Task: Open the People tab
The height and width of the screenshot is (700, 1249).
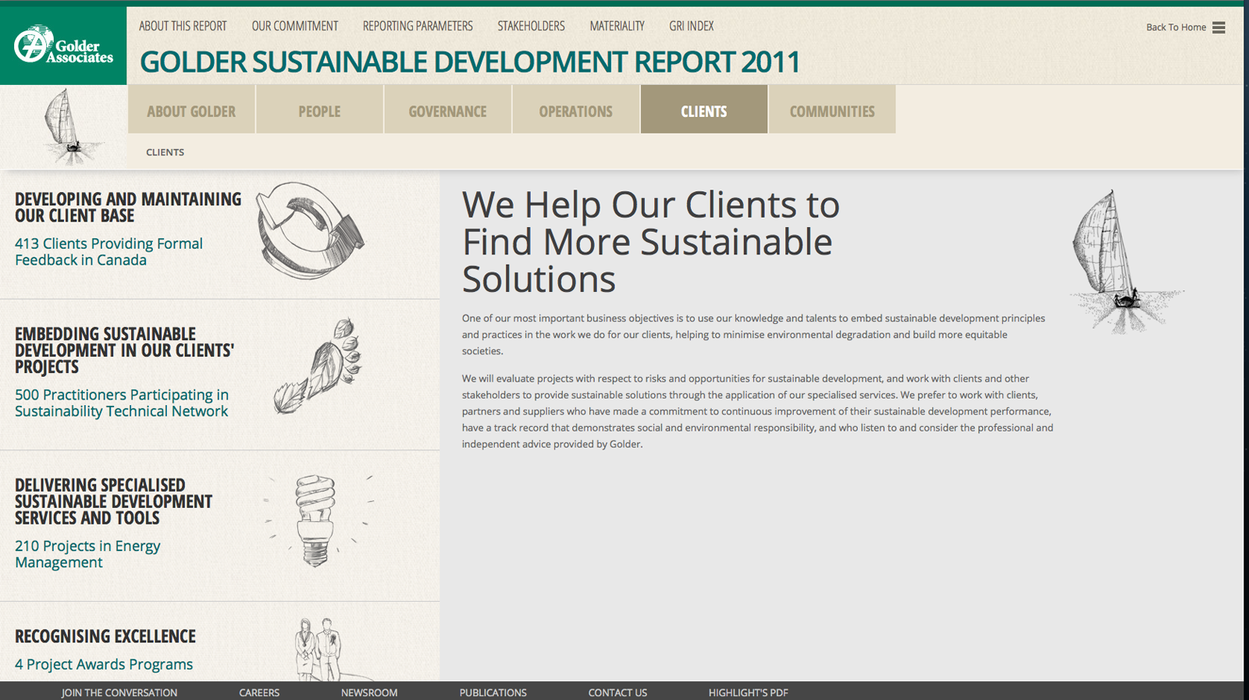Action: click(x=319, y=111)
